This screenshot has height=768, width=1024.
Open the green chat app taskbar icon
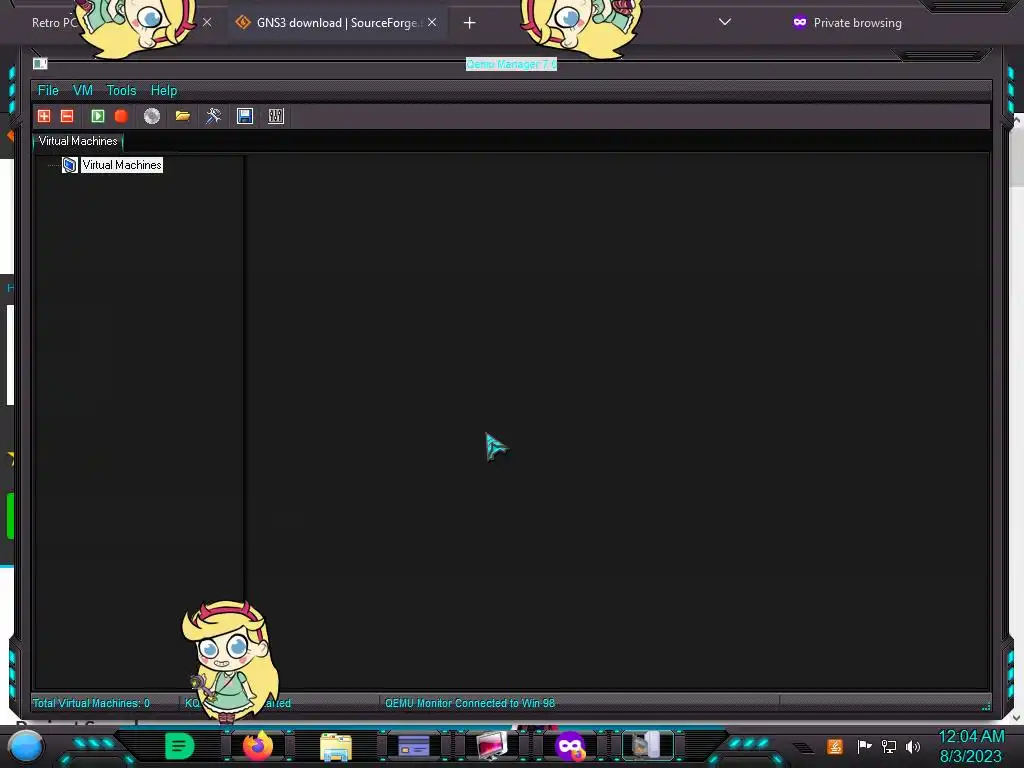click(180, 746)
